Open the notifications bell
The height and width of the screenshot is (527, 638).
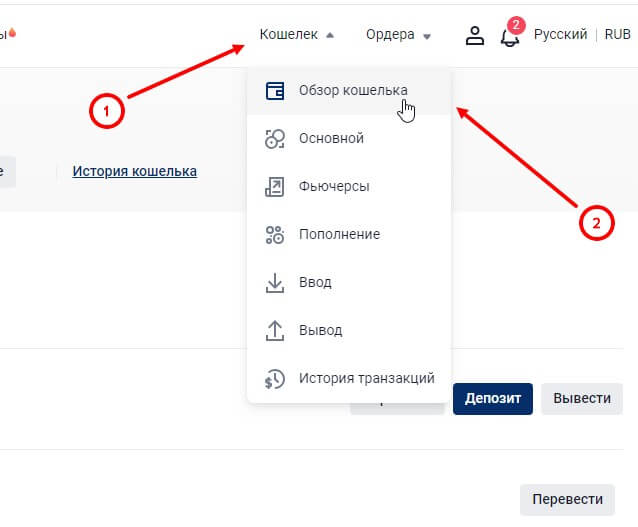pyautogui.click(x=510, y=37)
